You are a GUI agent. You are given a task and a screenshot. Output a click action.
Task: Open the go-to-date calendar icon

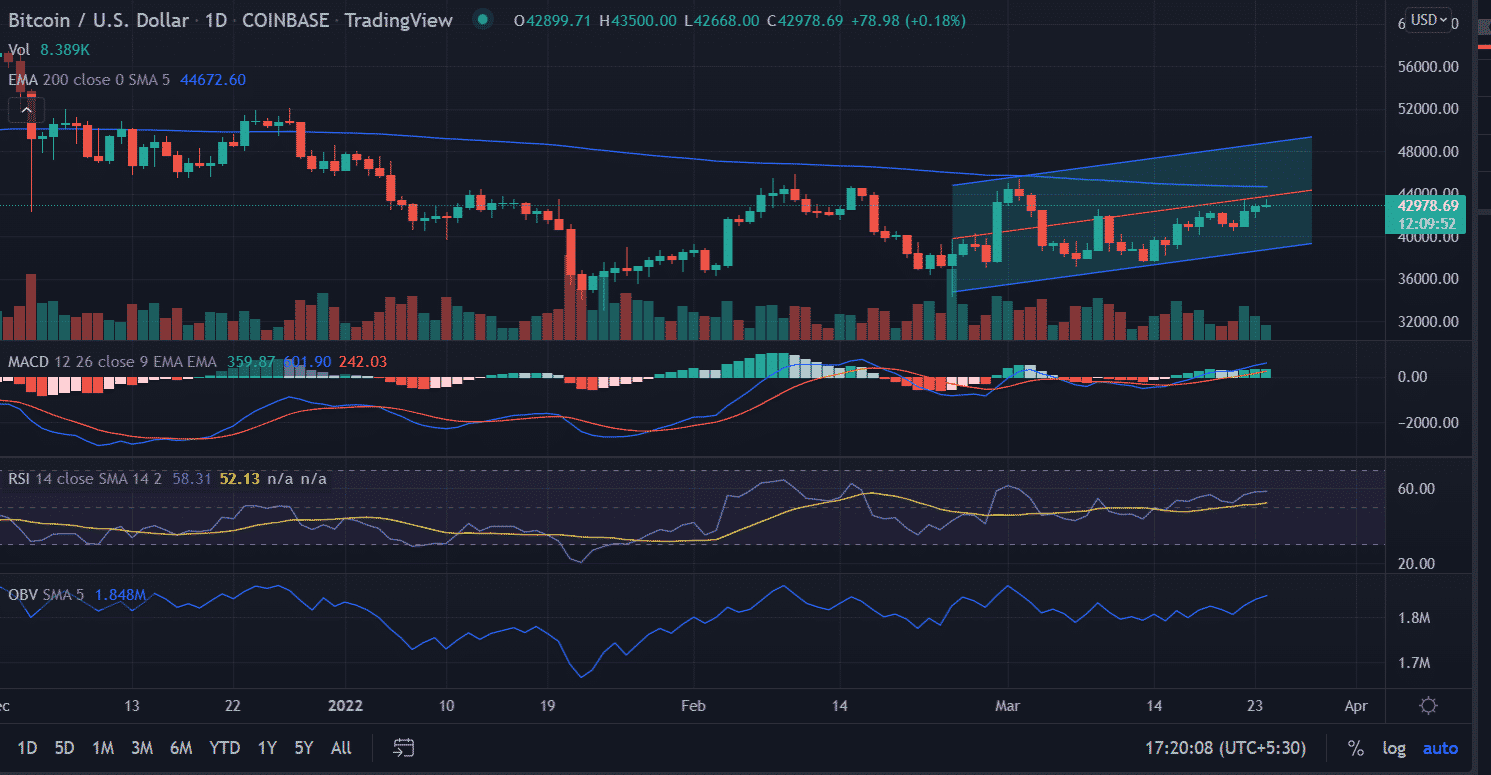[x=404, y=748]
